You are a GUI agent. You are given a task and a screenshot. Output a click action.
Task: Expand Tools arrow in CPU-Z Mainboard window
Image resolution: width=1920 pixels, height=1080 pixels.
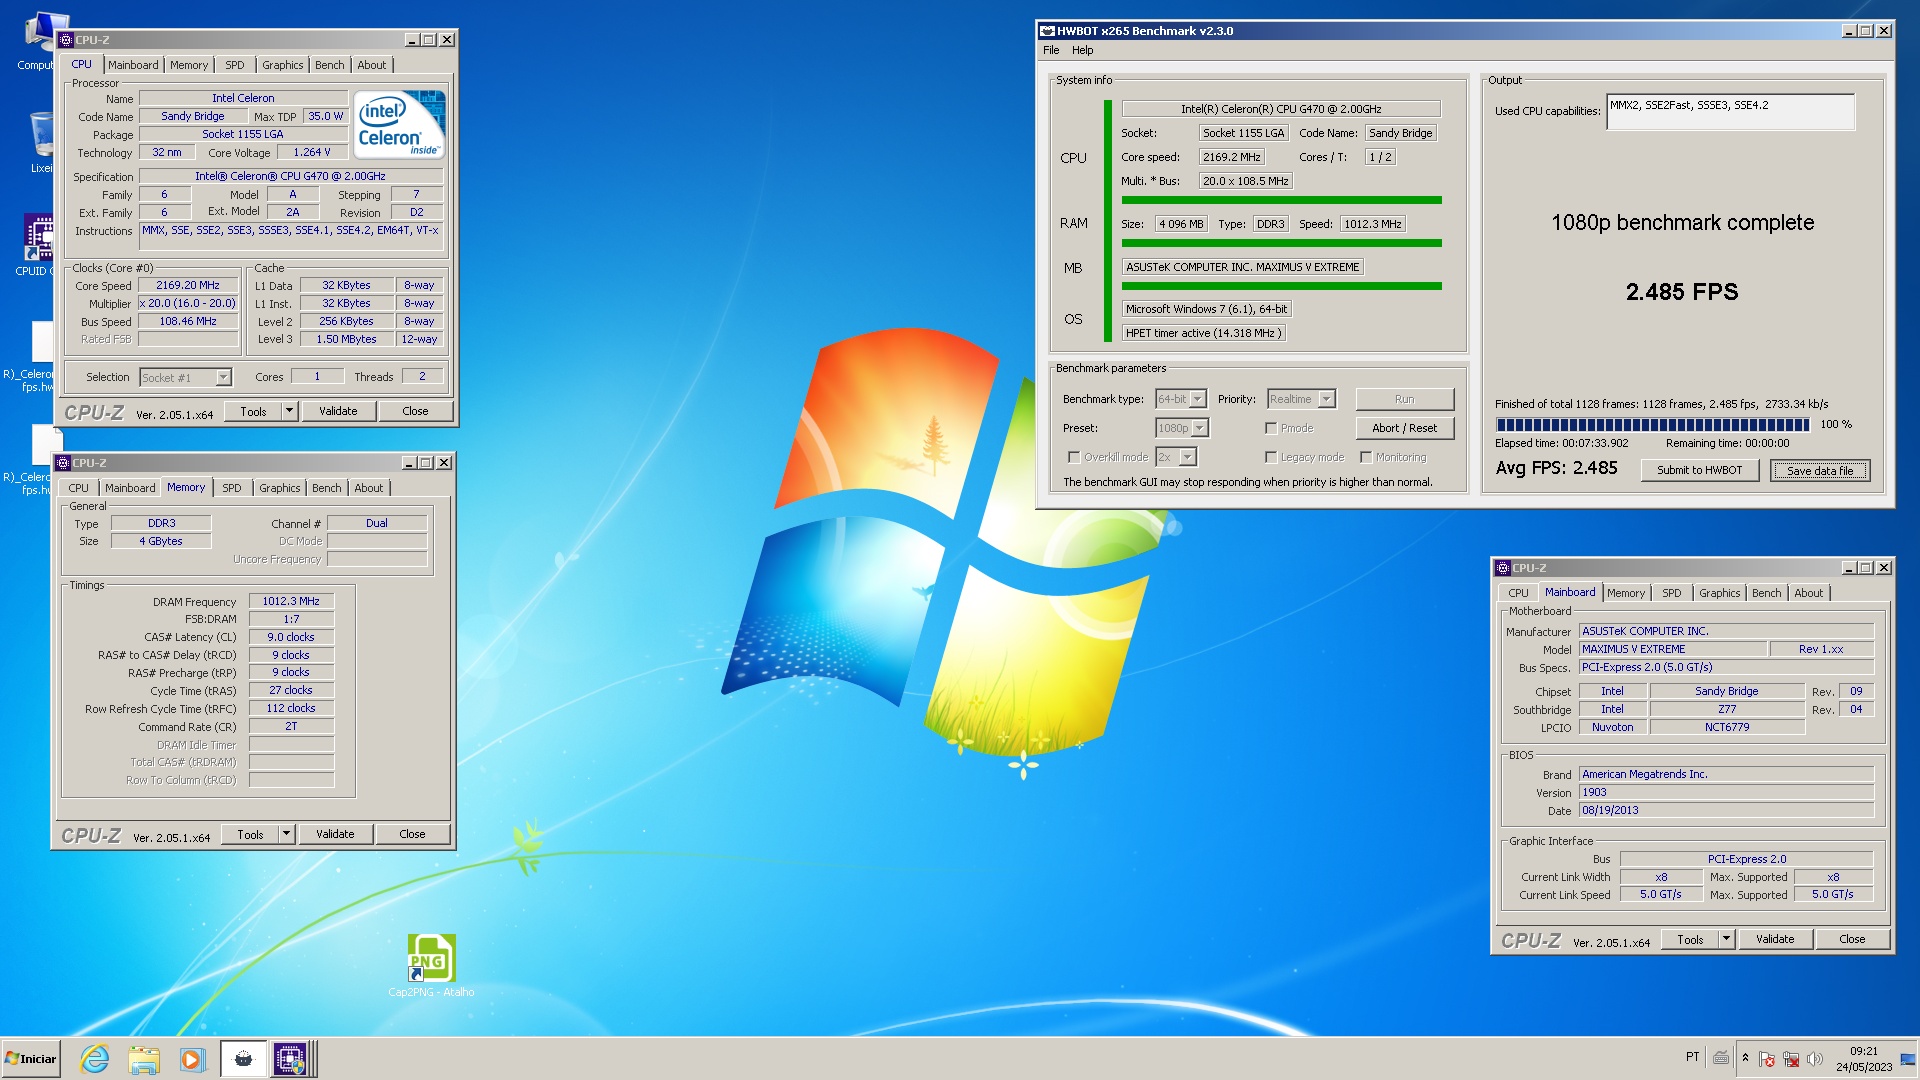point(1726,939)
